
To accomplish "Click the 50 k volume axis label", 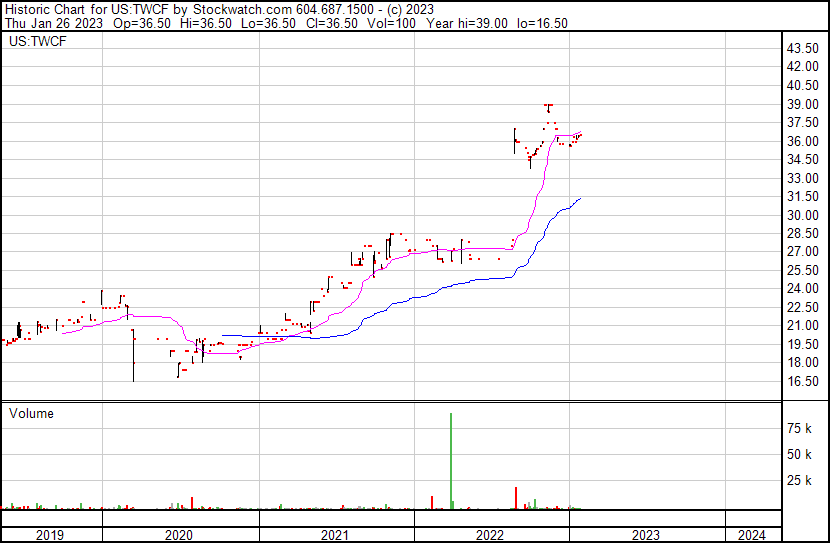I will pyautogui.click(x=799, y=455).
